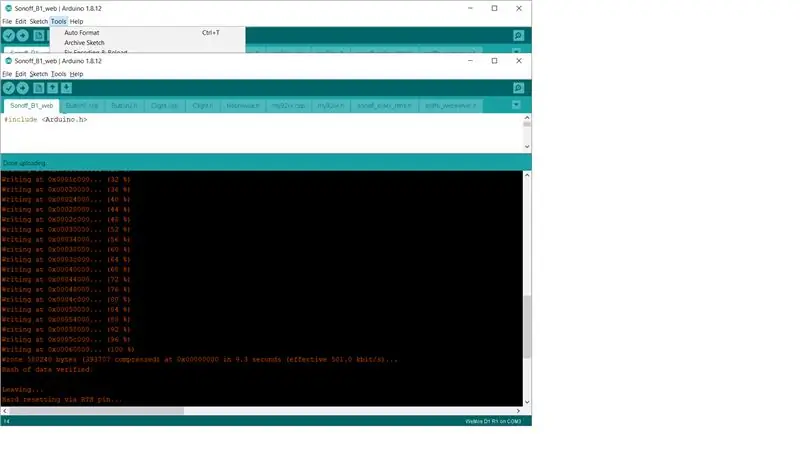The width and height of the screenshot is (800, 450).
Task: Click the Hash of data verified line
Action: [46, 369]
